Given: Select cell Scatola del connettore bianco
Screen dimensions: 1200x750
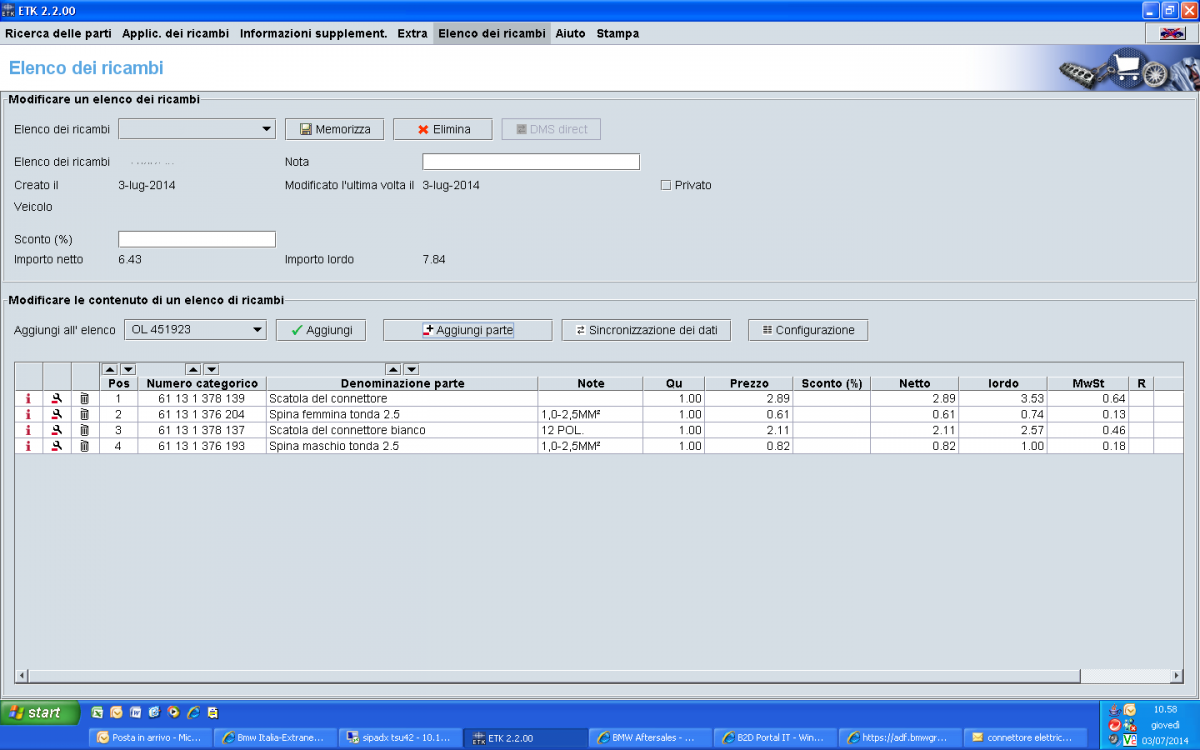Looking at the screenshot, I should [x=402, y=431].
